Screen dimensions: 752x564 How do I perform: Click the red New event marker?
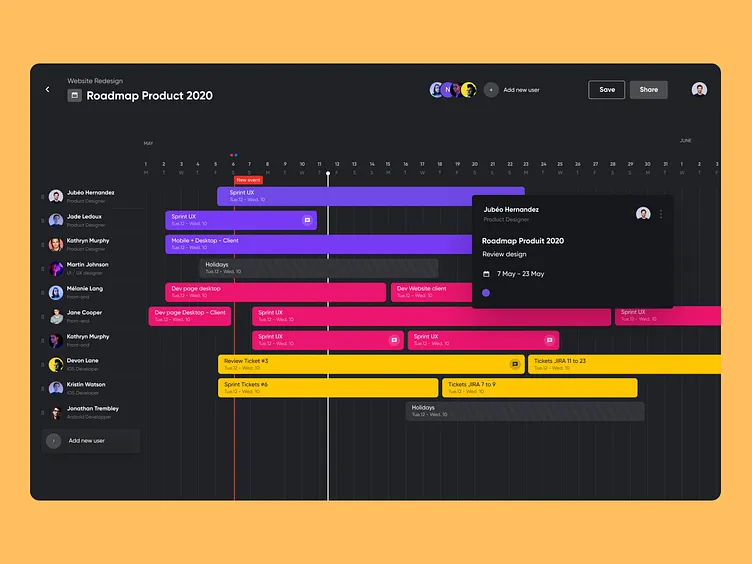click(248, 180)
